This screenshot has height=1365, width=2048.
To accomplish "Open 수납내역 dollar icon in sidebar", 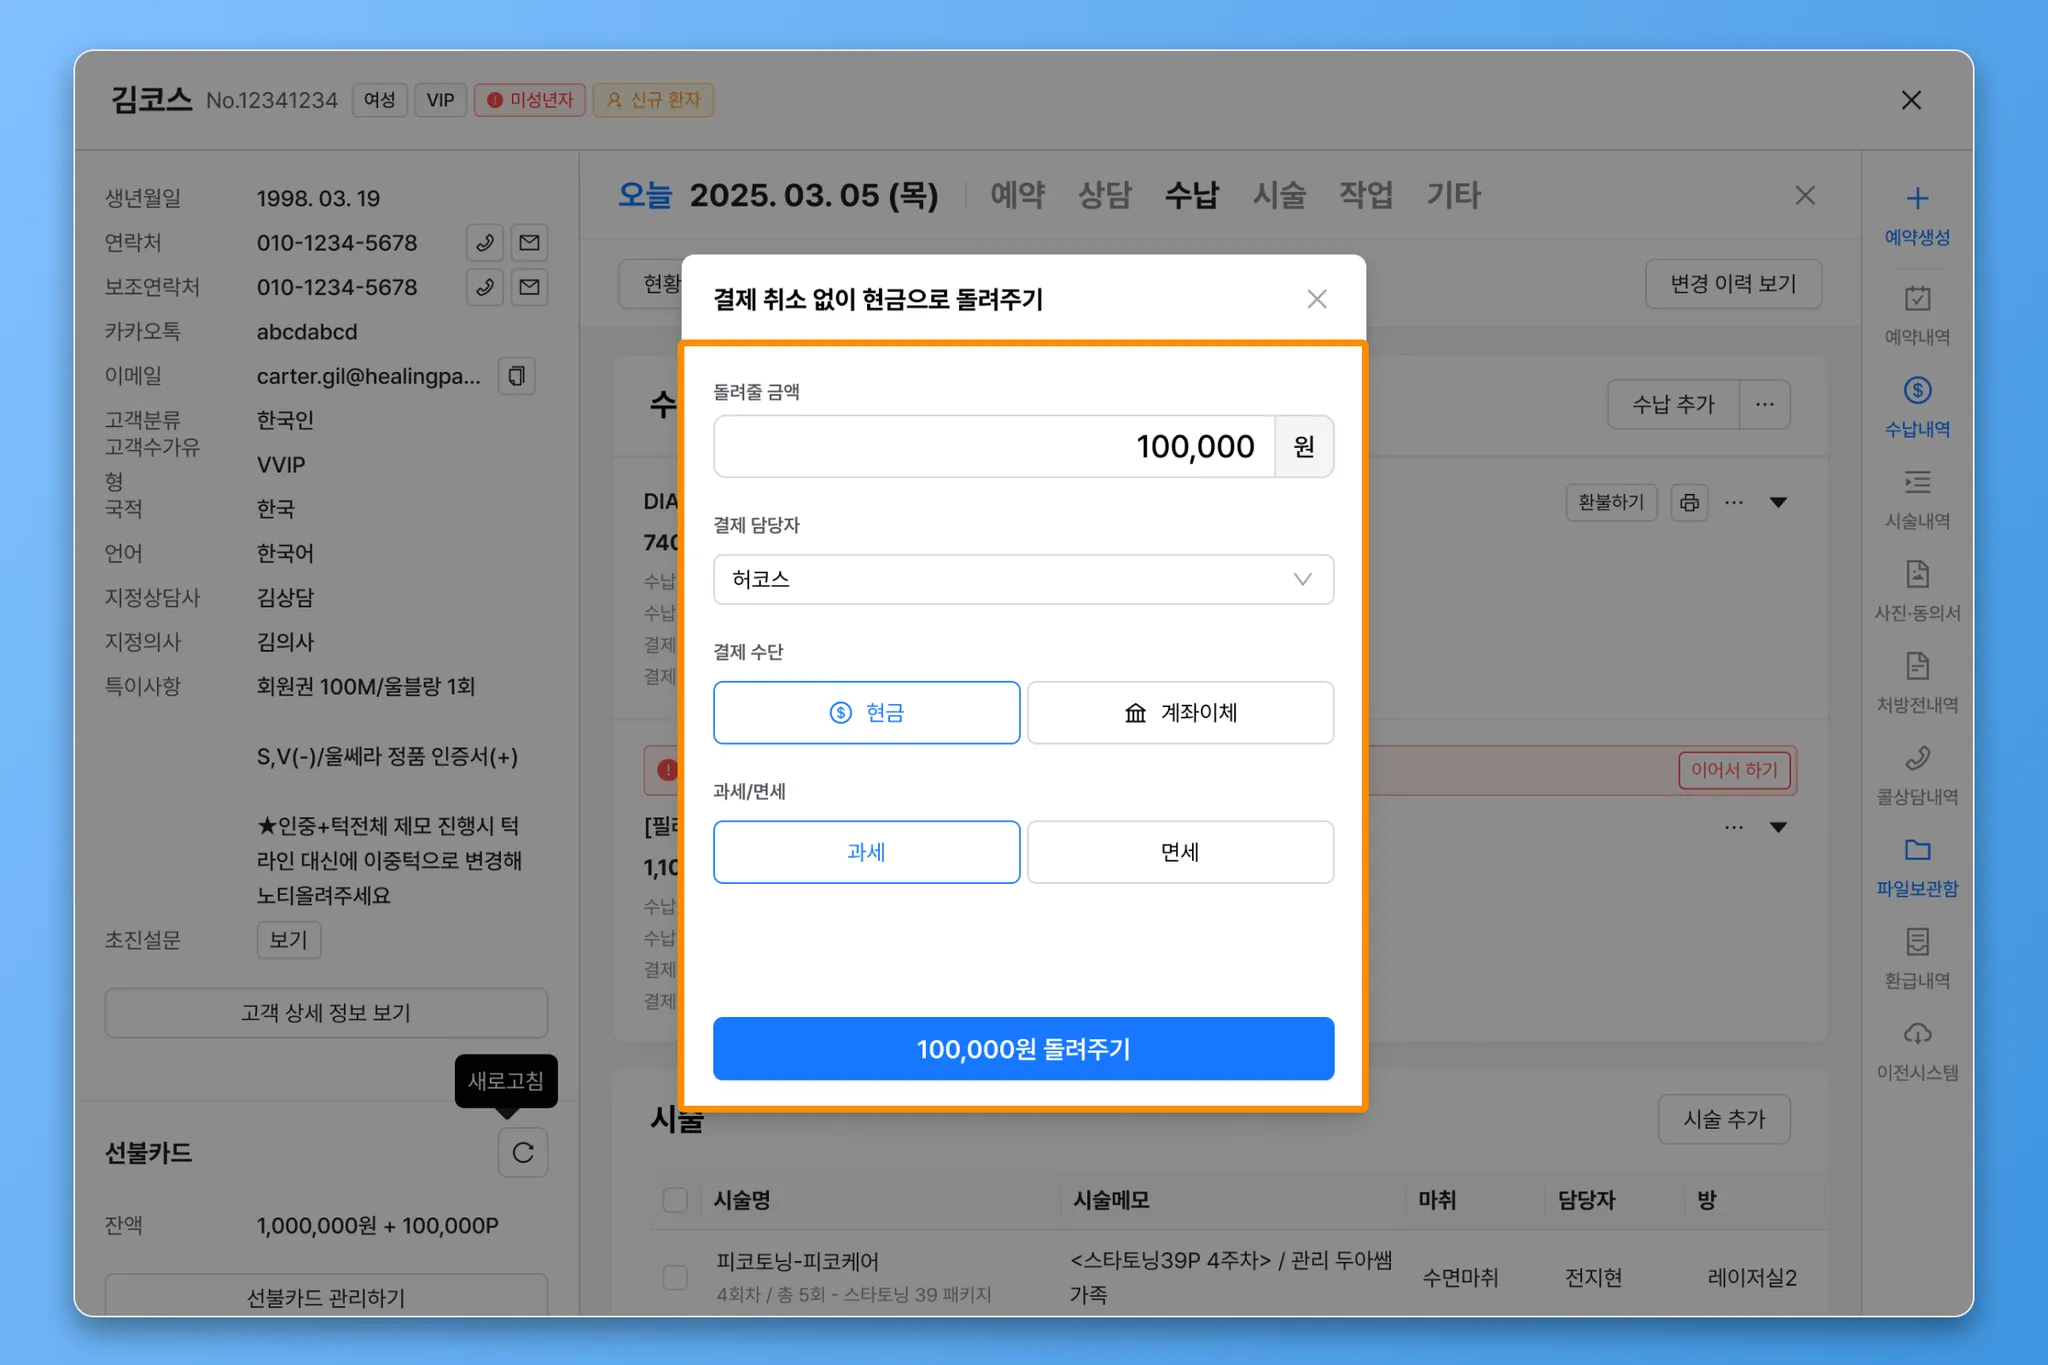I will (x=1916, y=390).
